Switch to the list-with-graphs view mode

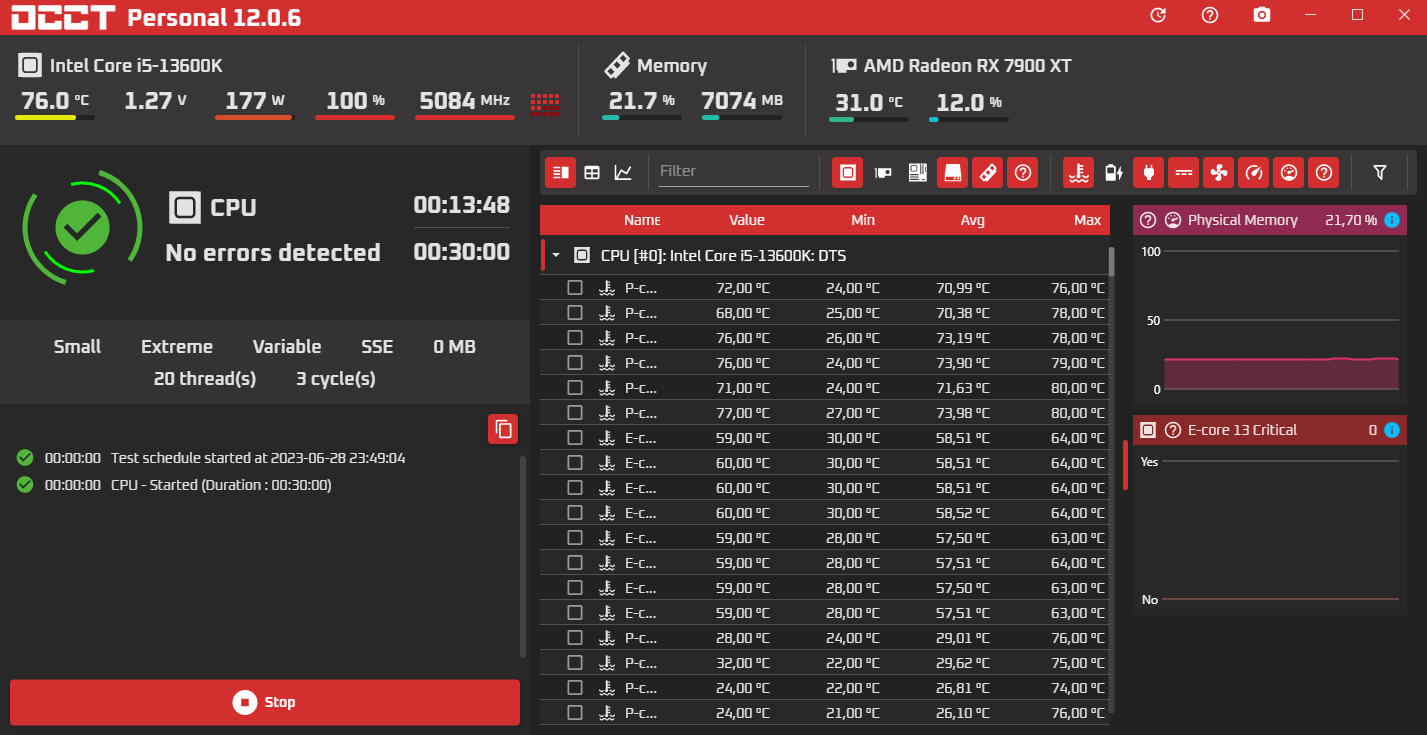click(560, 172)
